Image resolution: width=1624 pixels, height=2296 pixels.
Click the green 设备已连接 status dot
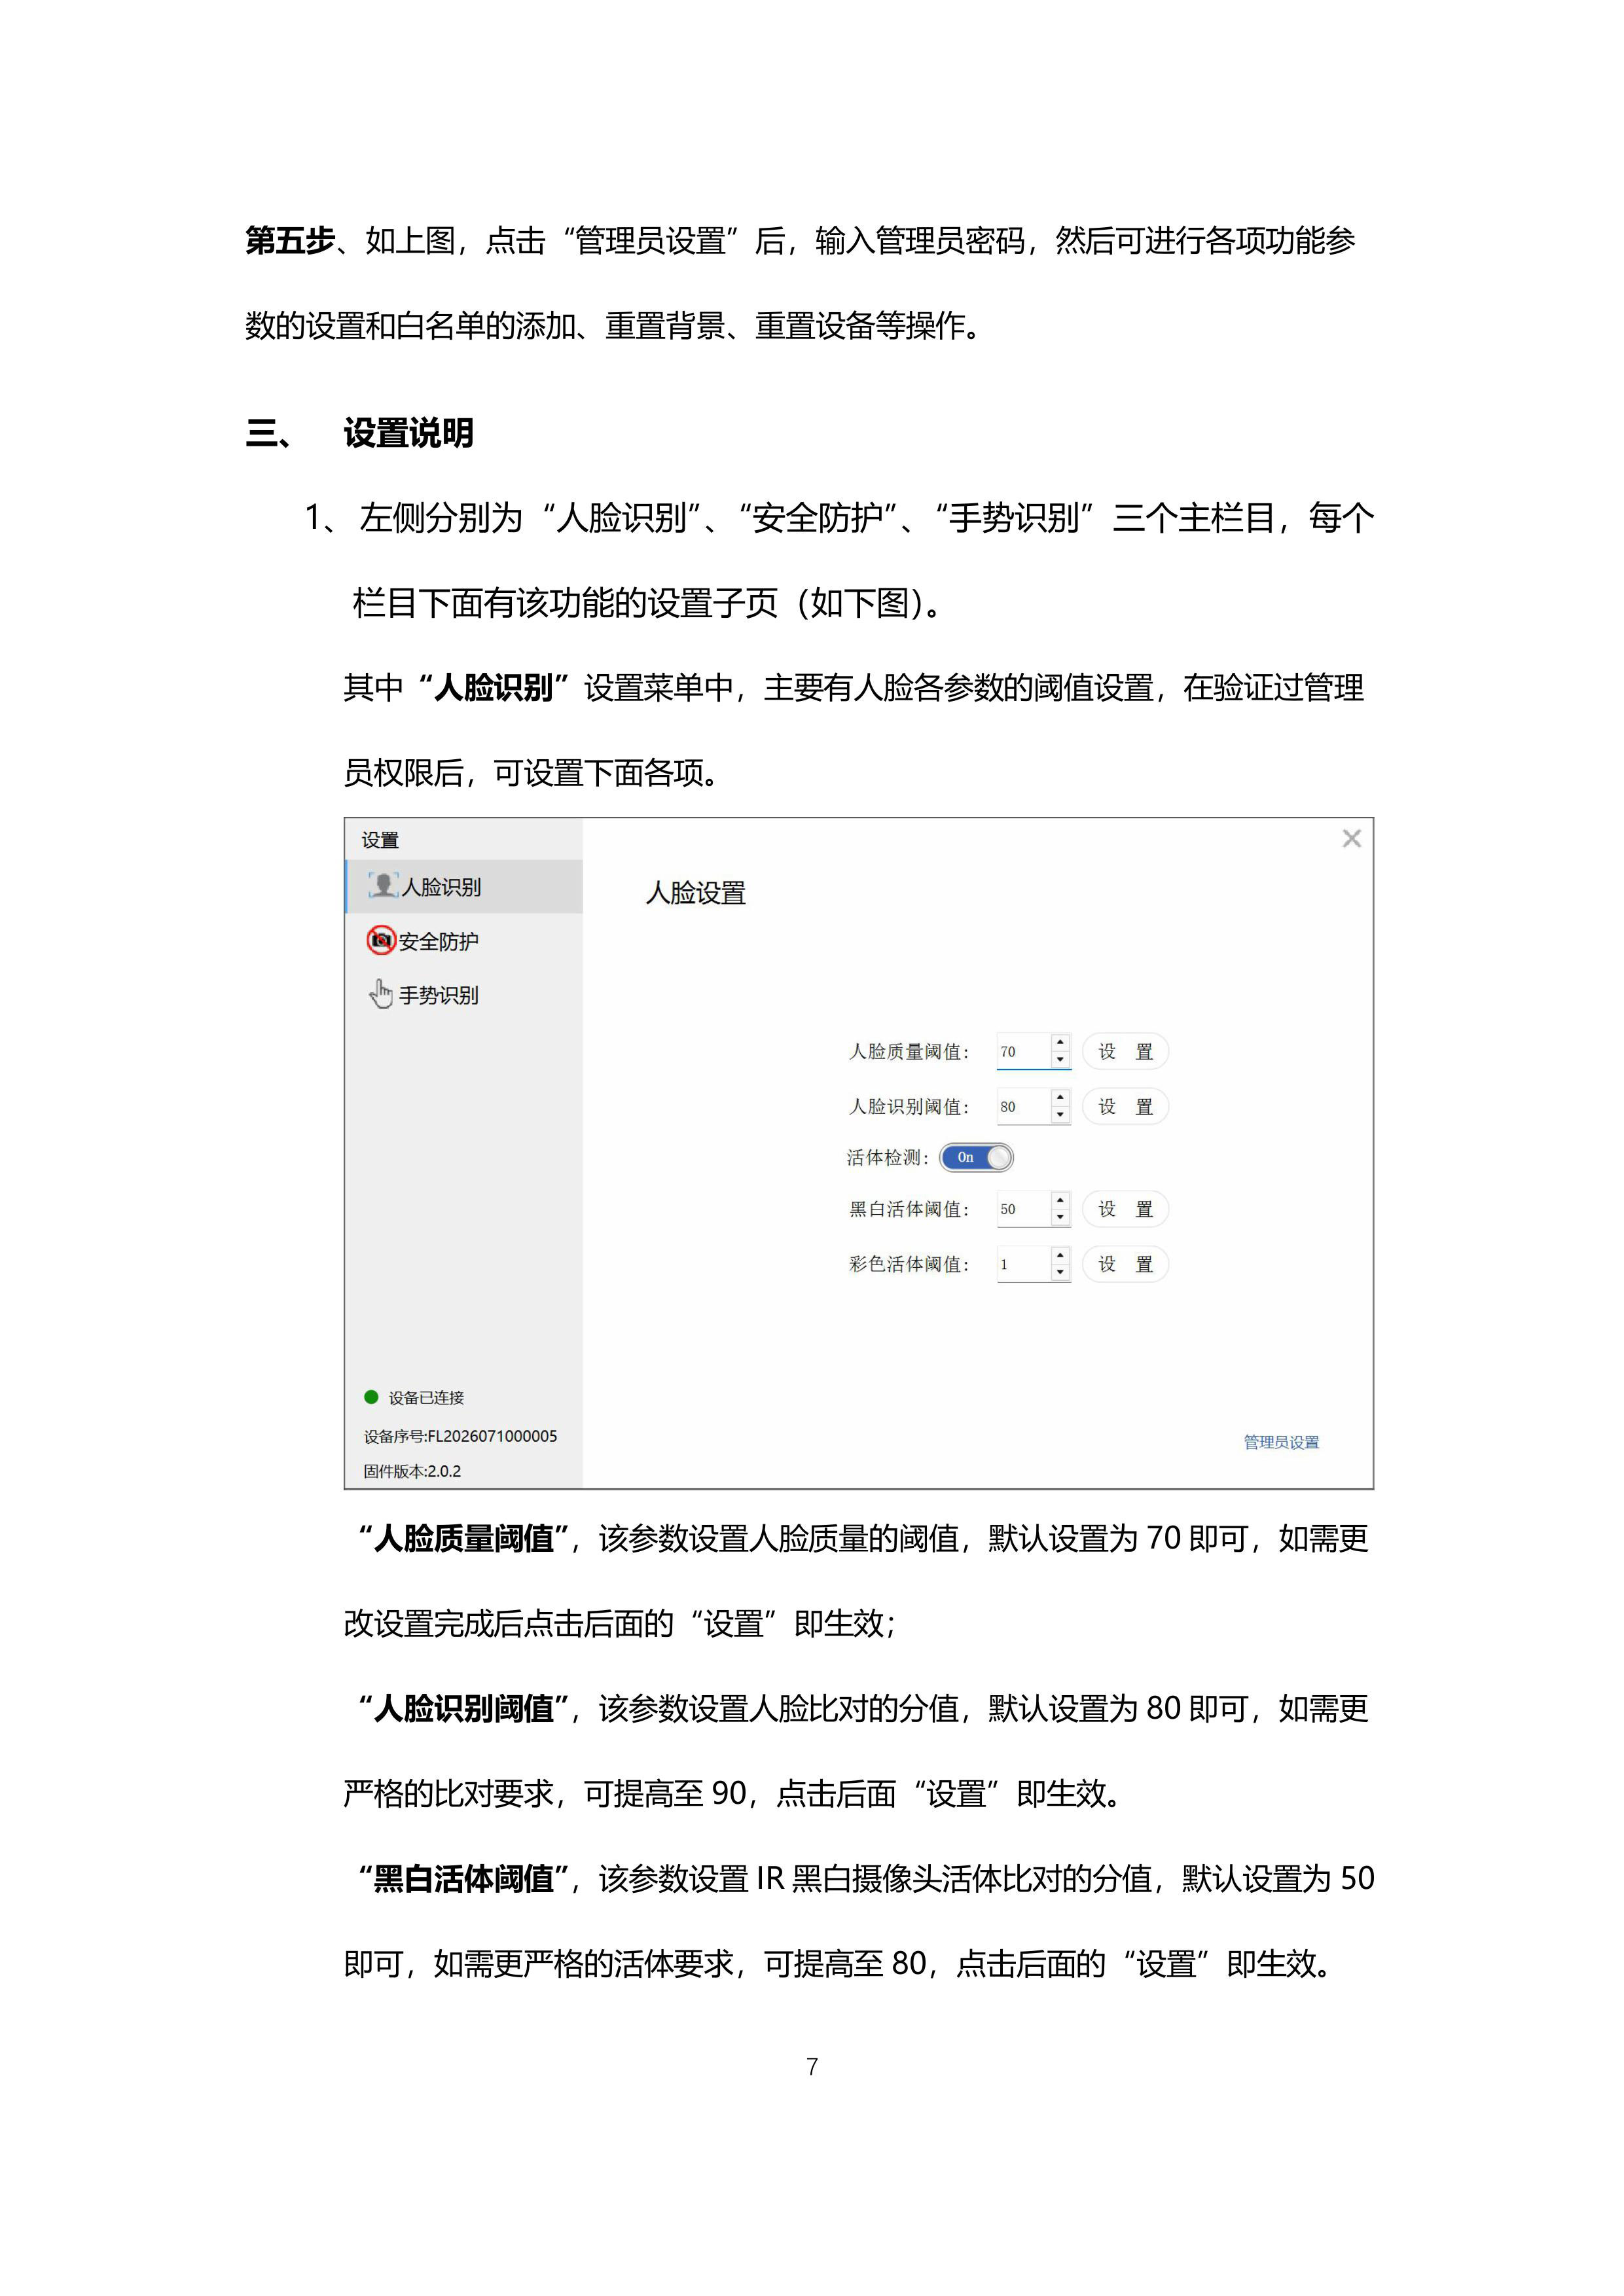pyautogui.click(x=371, y=1397)
